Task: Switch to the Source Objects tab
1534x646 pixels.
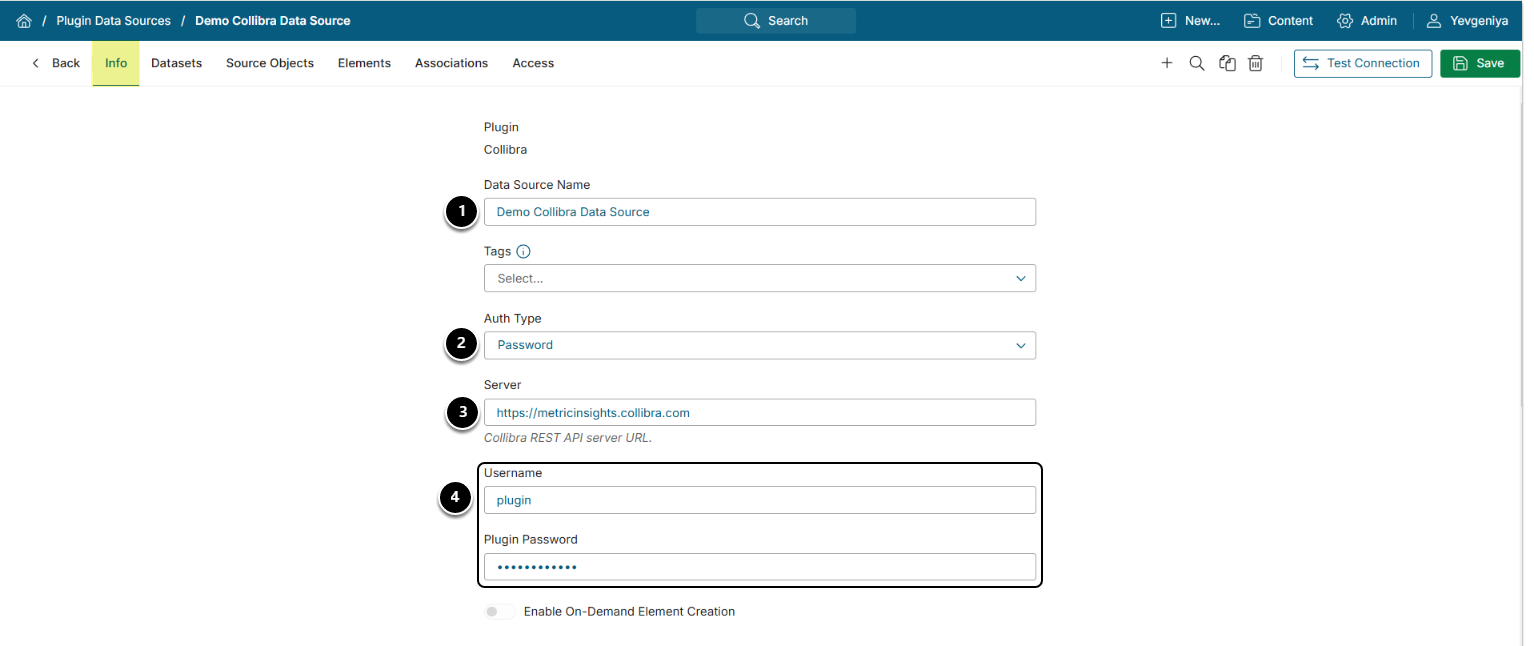Action: (270, 63)
